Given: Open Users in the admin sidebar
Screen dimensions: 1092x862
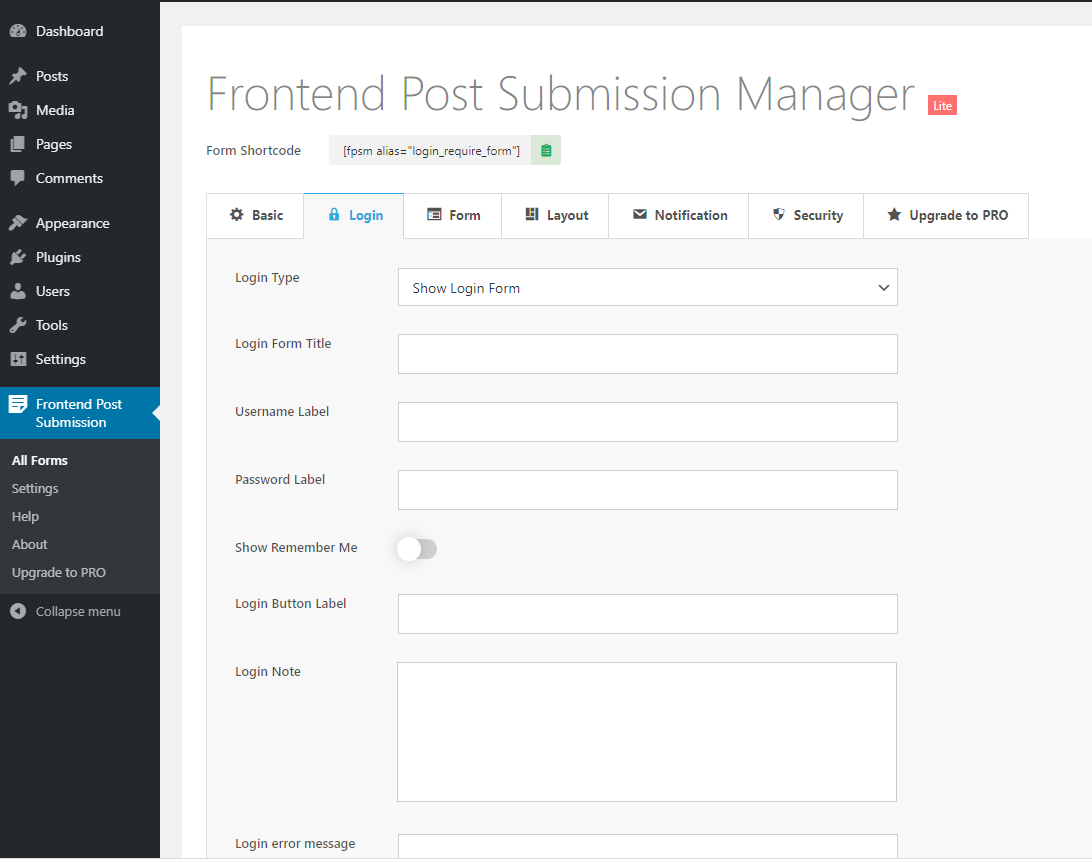Looking at the screenshot, I should 80,291.
